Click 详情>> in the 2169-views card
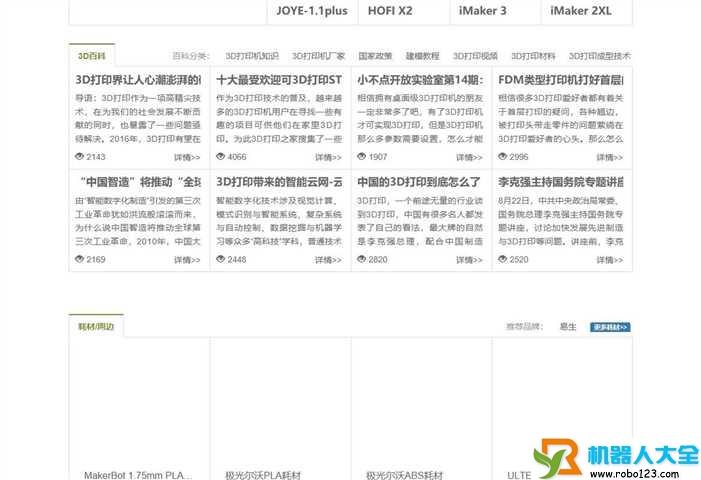 (187, 260)
